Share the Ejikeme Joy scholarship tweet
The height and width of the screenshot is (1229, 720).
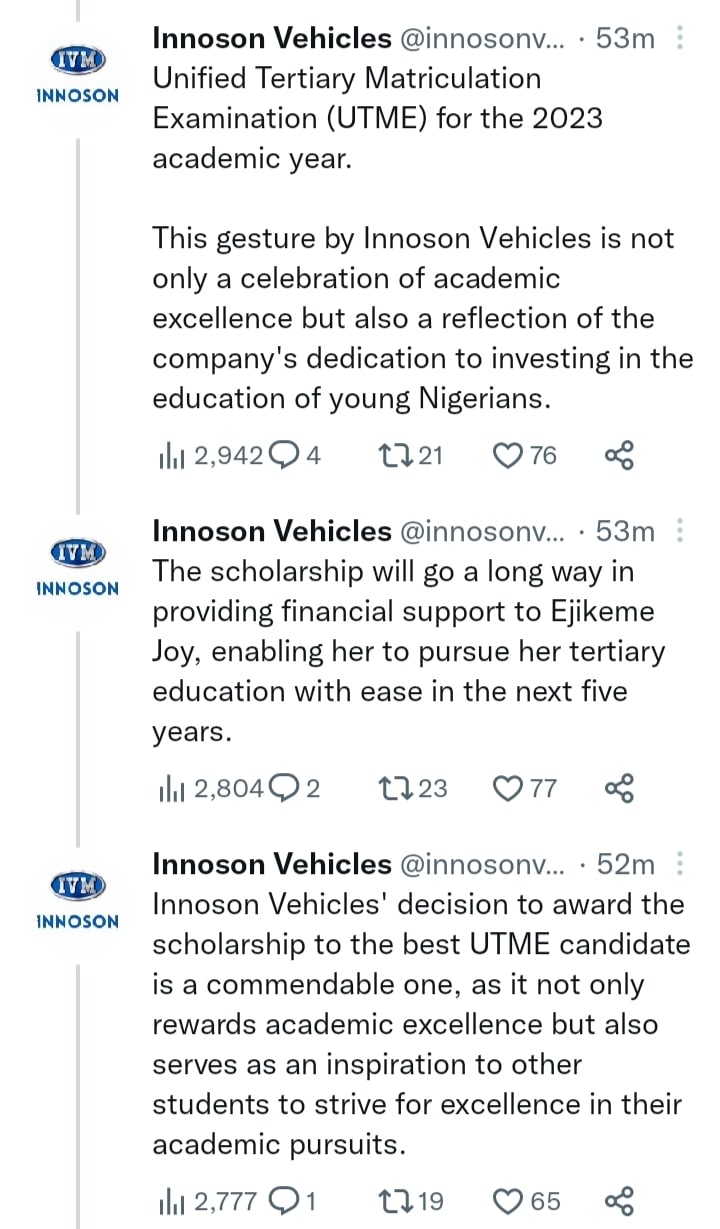pyautogui.click(x=620, y=789)
